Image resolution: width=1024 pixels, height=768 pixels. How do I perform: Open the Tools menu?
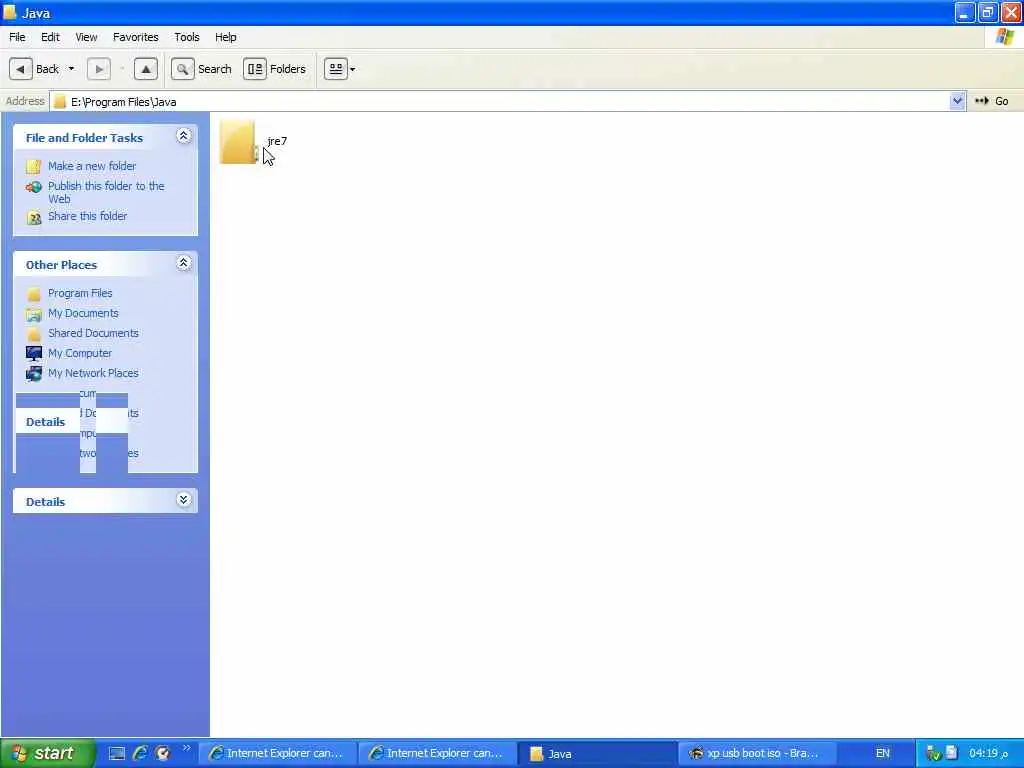click(x=187, y=37)
